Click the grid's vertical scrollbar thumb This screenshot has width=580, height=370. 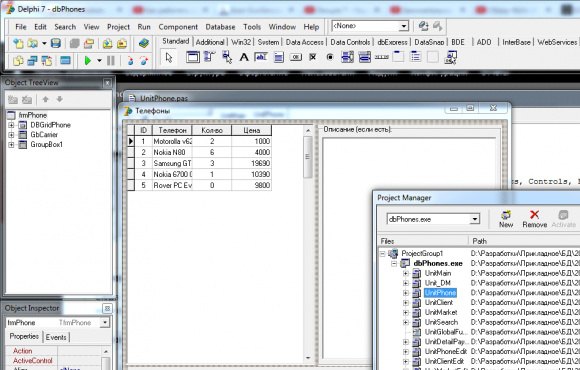click(307, 157)
